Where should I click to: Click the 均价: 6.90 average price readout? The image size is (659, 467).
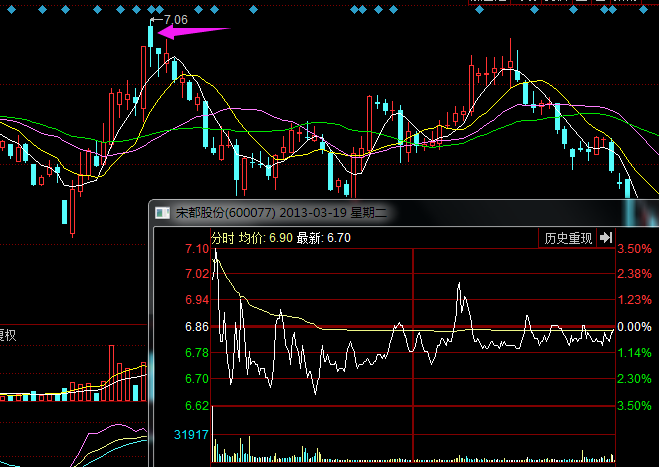[266, 238]
